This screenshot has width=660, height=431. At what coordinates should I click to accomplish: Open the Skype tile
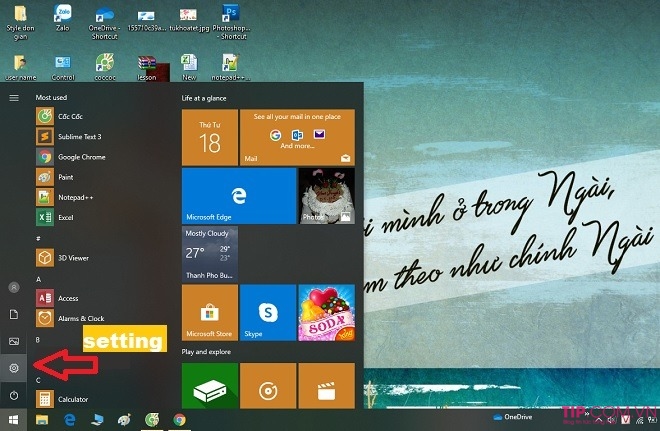(268, 312)
